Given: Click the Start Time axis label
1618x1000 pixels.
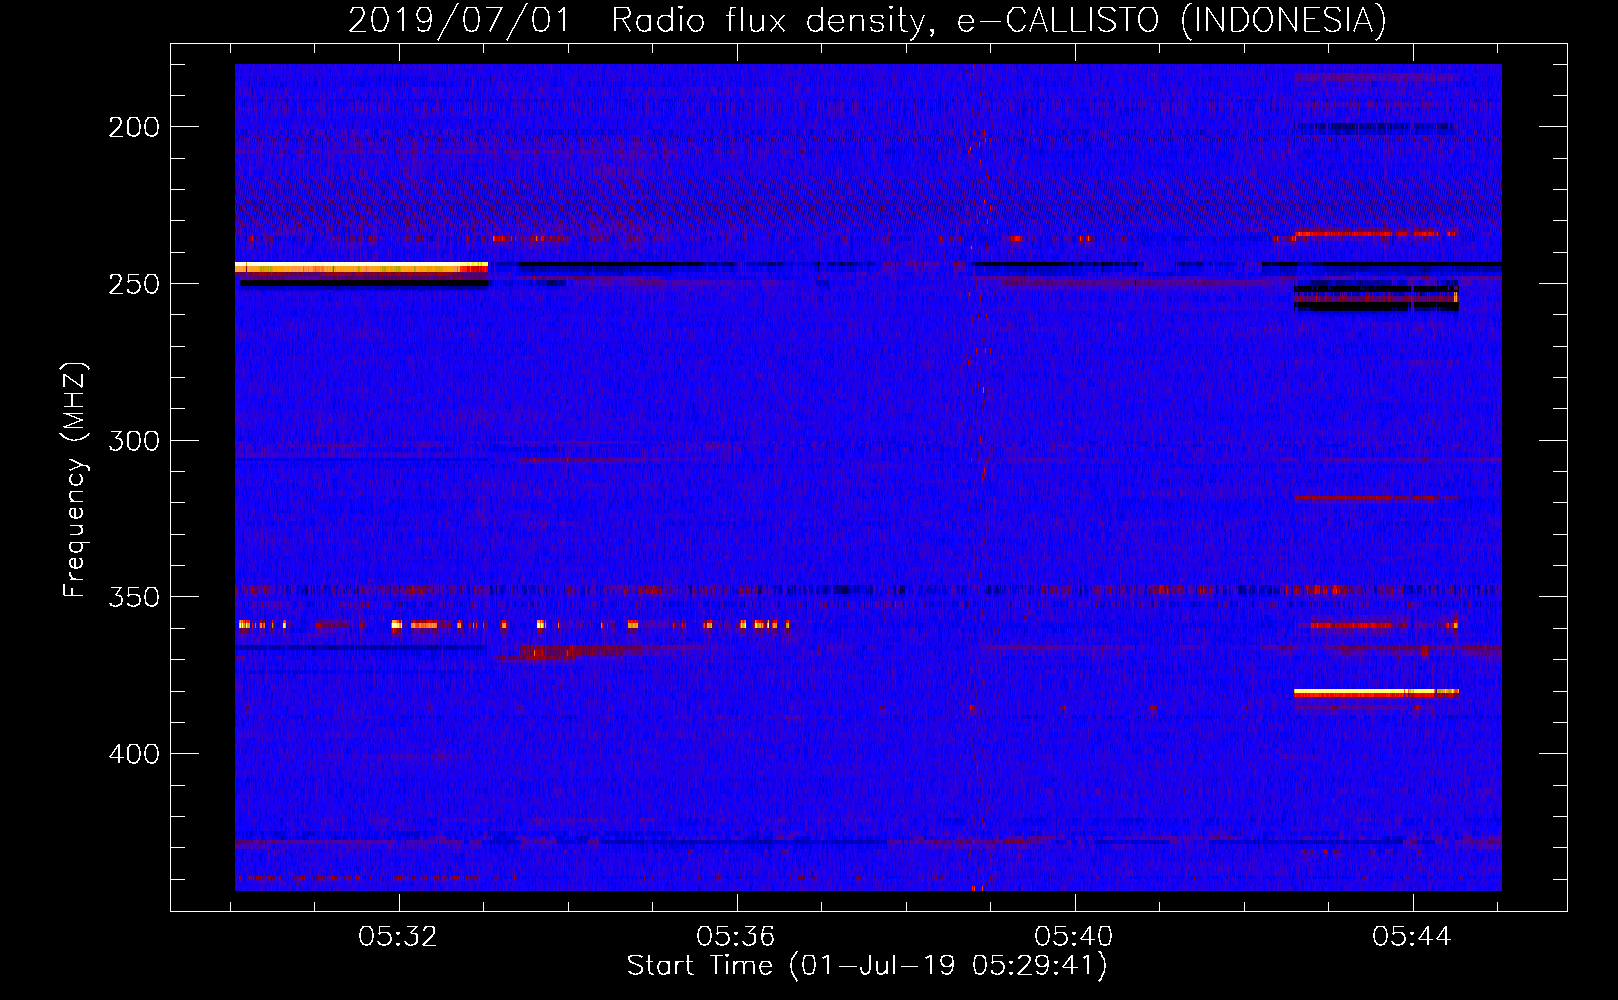Looking at the screenshot, I should point(867,966).
